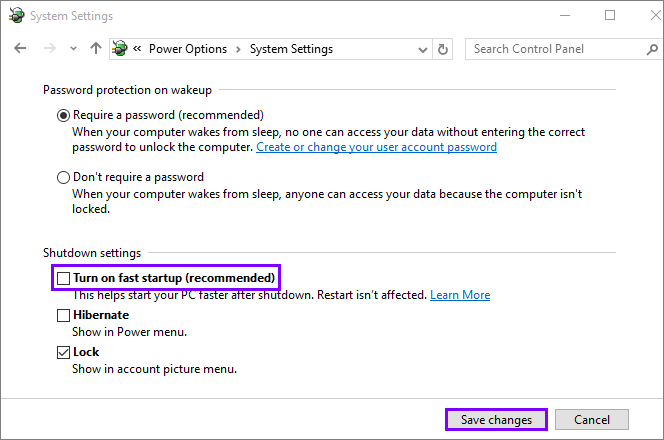Select Don't require a password option
This screenshot has width=664, height=440.
tap(65, 177)
